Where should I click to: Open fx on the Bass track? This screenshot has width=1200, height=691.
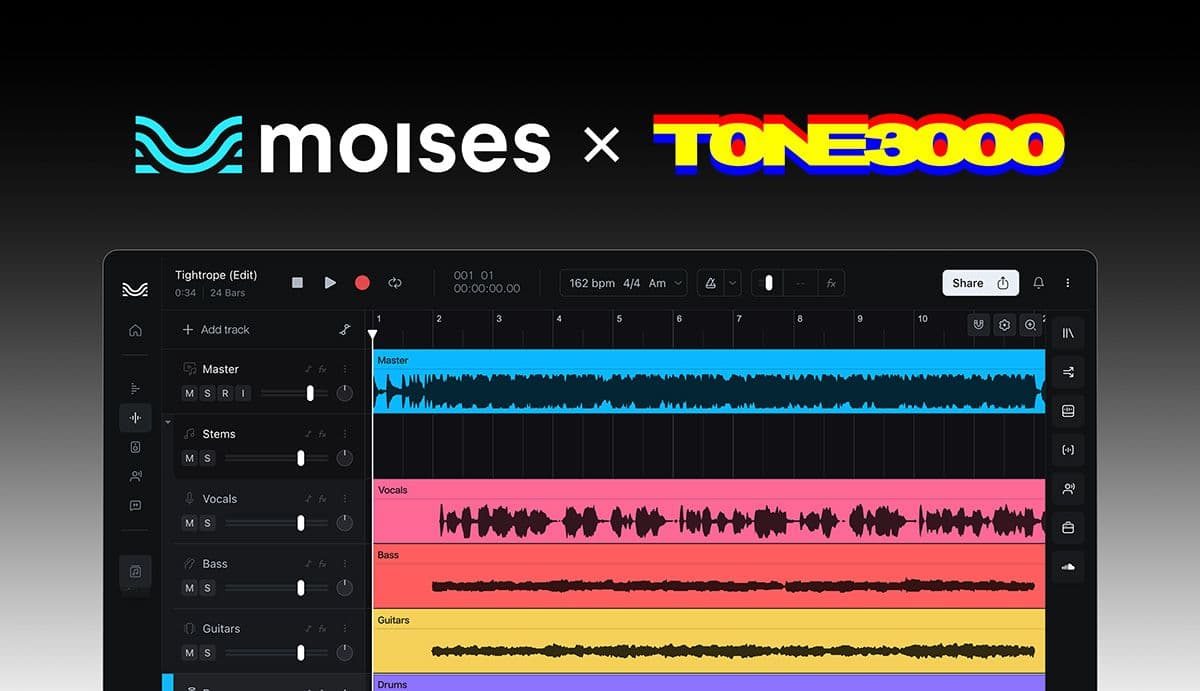[x=322, y=565]
